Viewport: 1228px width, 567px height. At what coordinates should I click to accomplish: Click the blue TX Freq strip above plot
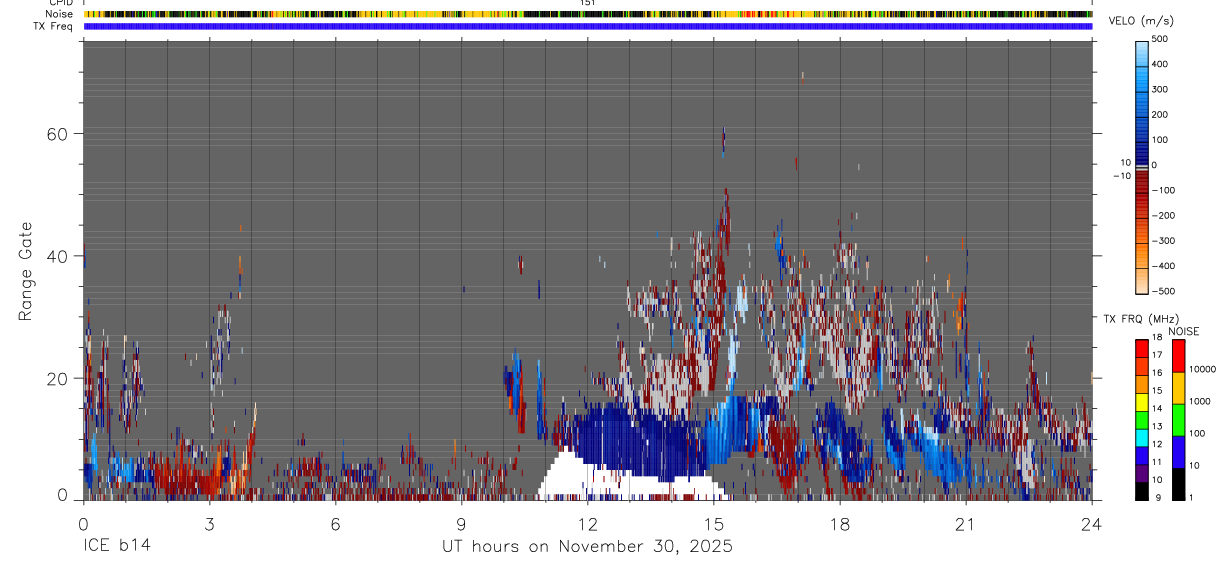click(588, 26)
